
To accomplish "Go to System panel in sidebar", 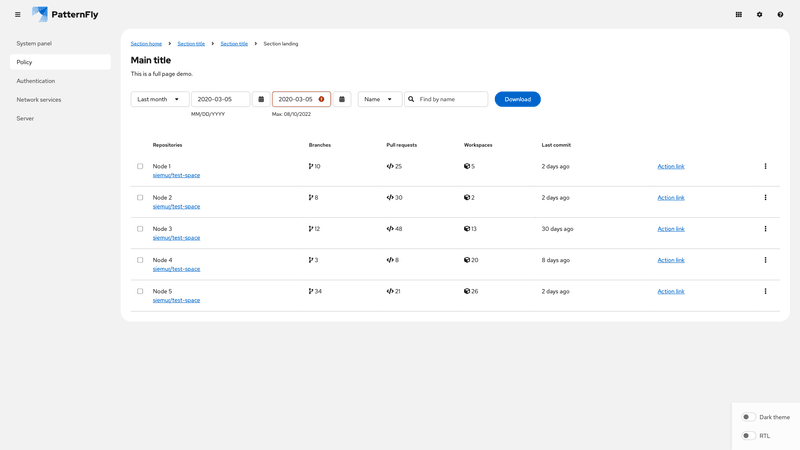I will (60, 43).
